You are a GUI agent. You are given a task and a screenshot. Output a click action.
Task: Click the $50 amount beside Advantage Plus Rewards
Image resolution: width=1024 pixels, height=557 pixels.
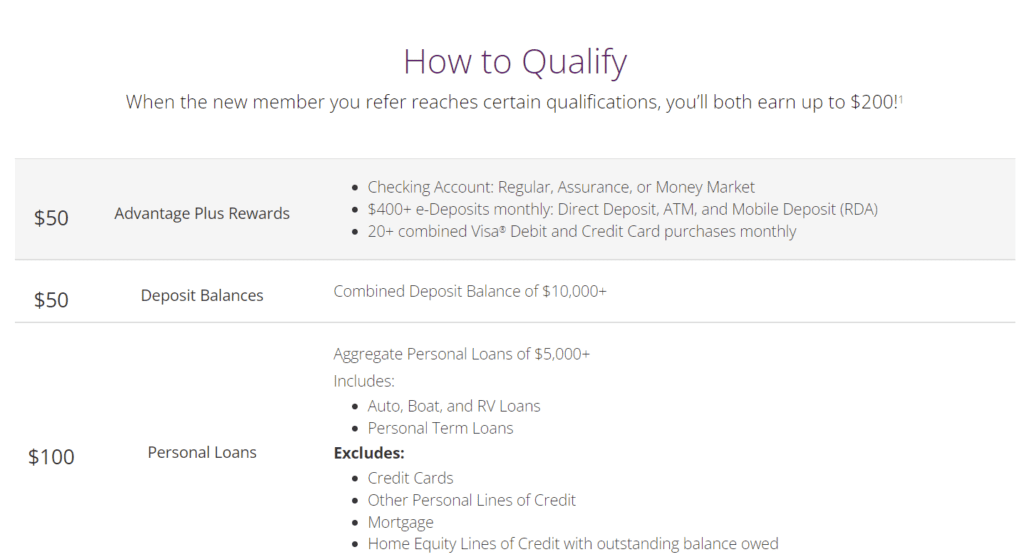51,217
